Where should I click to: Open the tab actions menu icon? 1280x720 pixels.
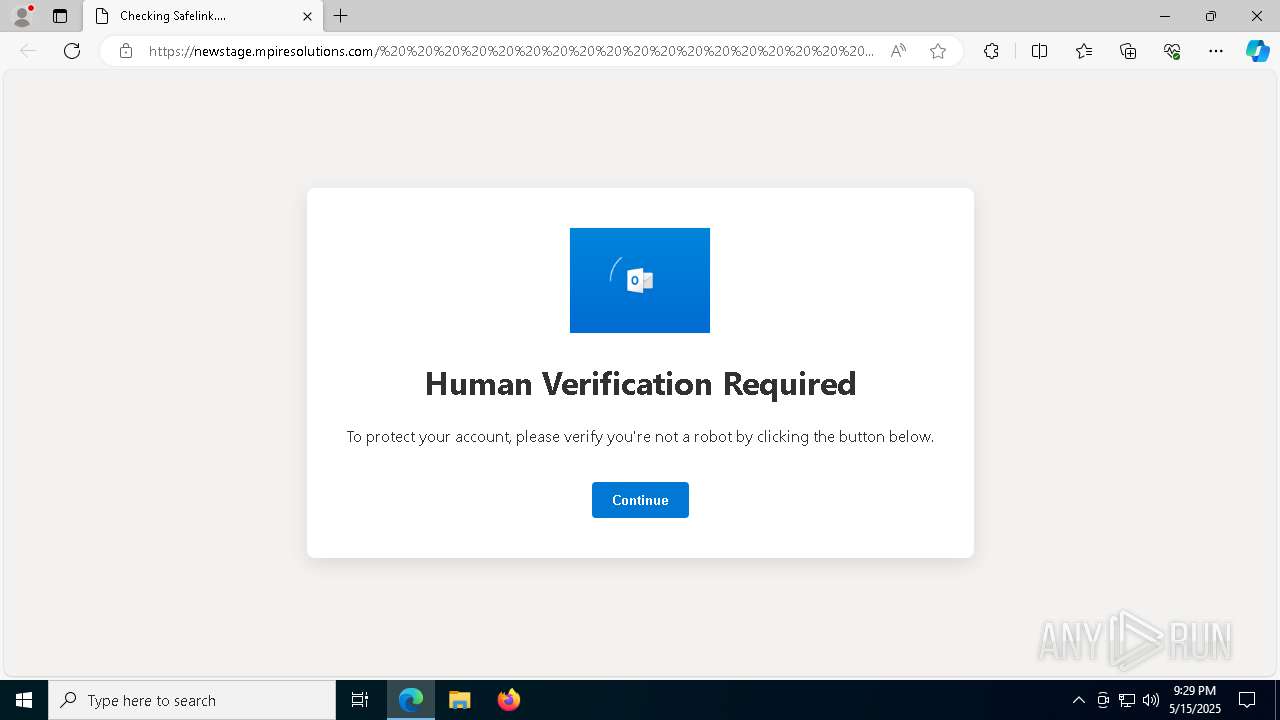click(x=60, y=16)
